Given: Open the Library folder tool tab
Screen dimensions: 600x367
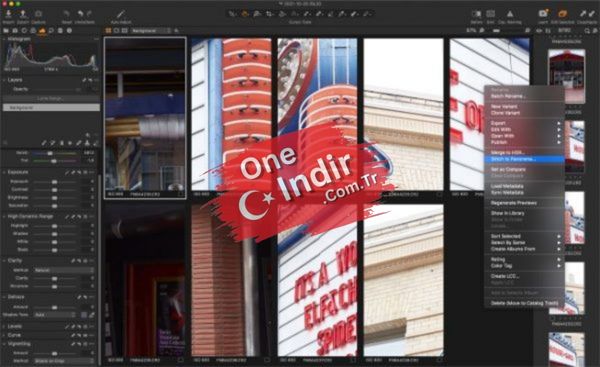Looking at the screenshot, I should (x=6, y=31).
